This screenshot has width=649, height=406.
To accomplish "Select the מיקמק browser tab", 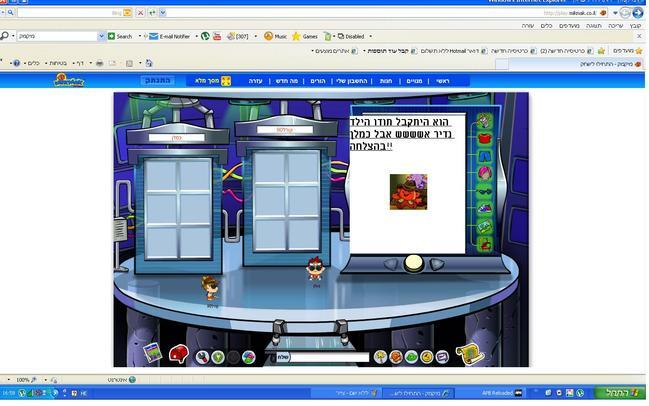I will coord(573,64).
